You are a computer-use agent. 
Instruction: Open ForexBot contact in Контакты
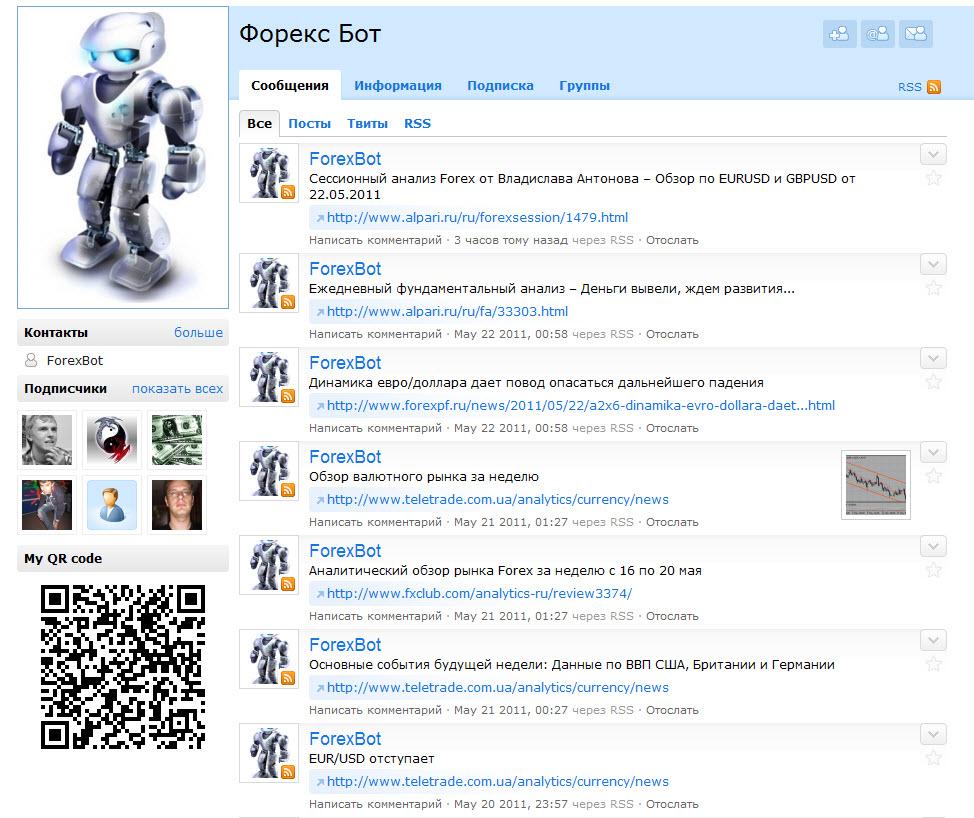[75, 360]
